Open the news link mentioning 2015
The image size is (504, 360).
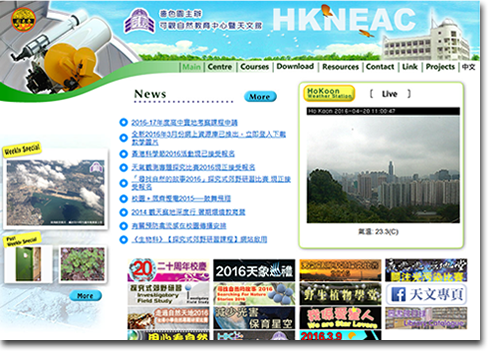pos(181,199)
